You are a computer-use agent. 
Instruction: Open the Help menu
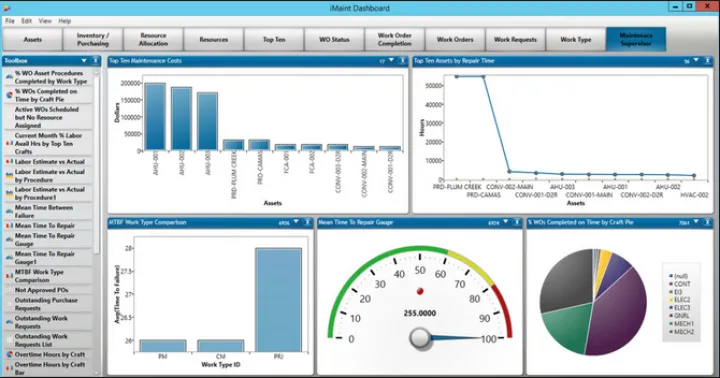(x=64, y=21)
